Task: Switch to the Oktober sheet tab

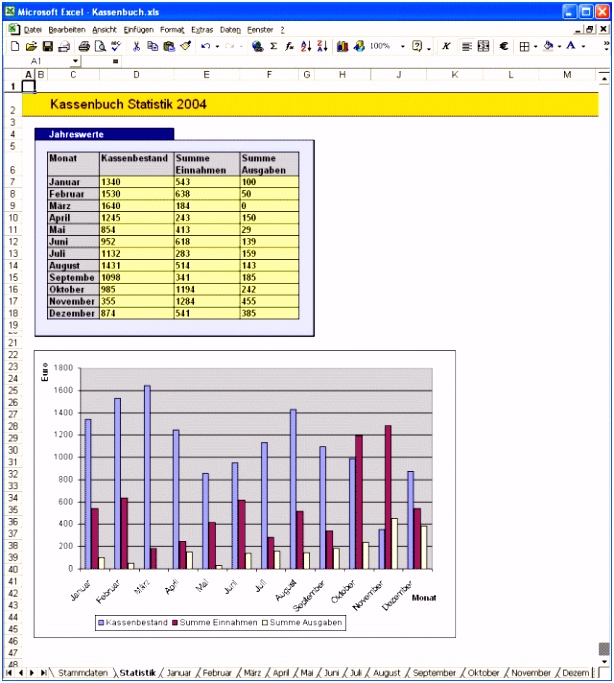Action: click(483, 673)
